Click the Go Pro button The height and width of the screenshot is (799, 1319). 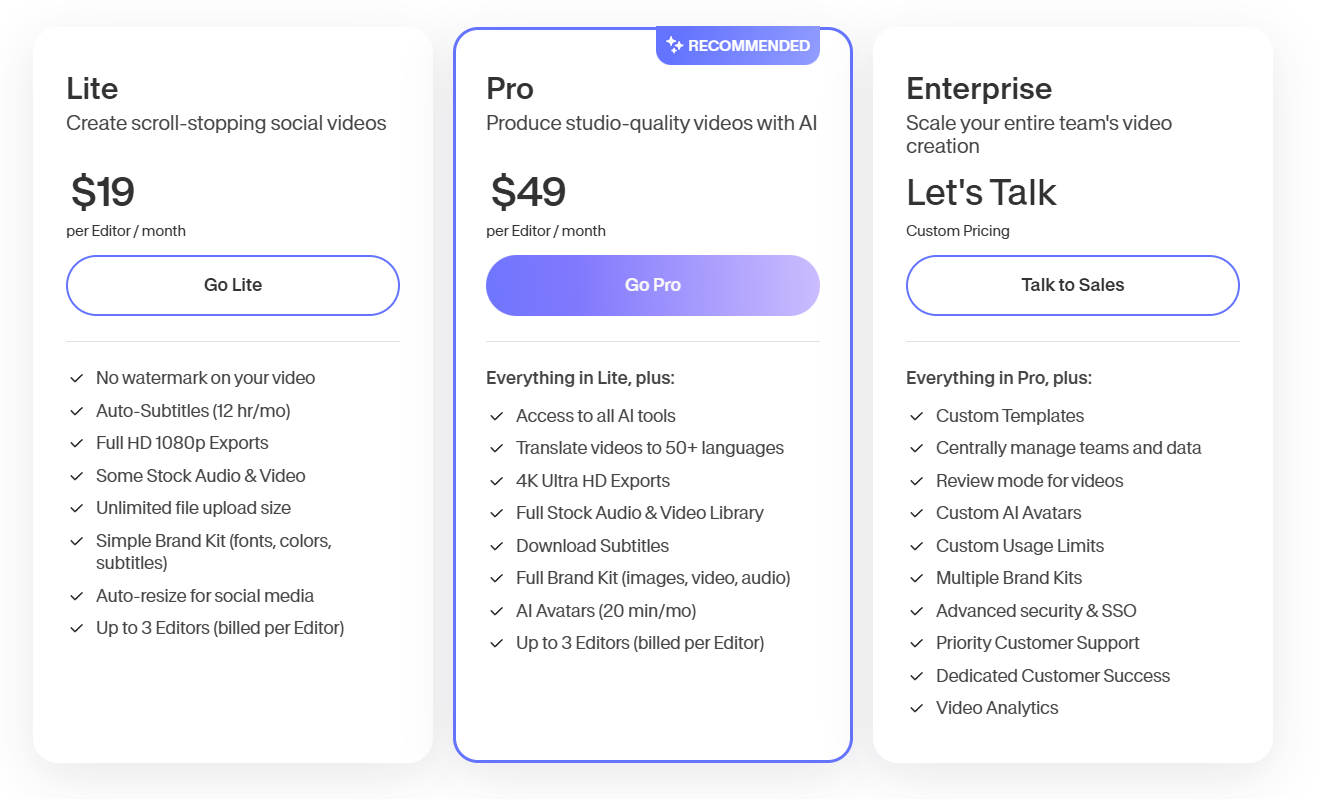pyautogui.click(x=652, y=285)
